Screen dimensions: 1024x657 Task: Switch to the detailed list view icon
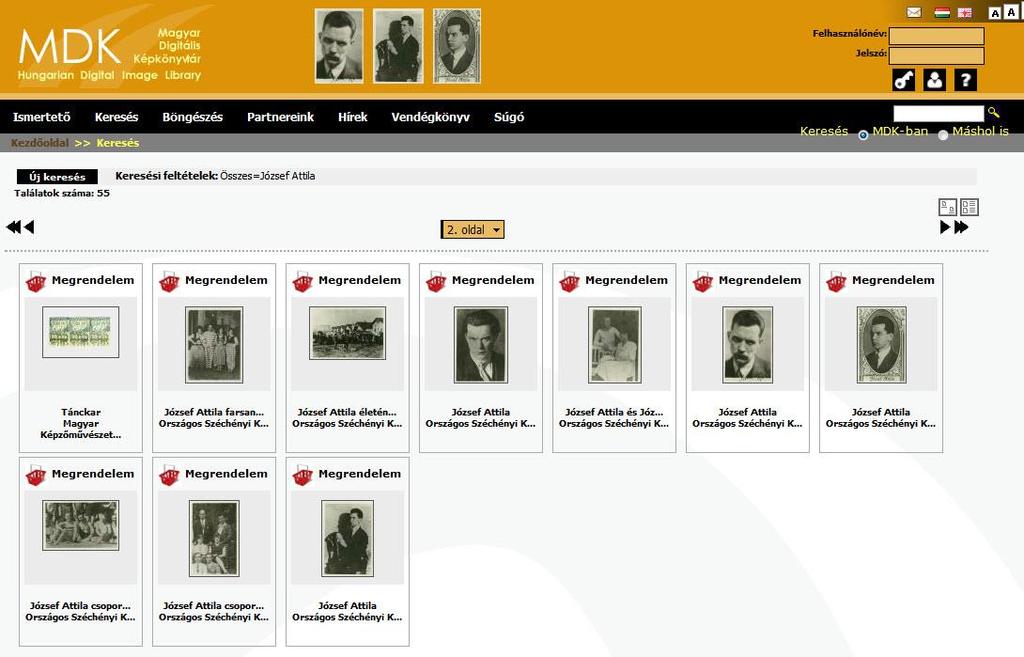tap(969, 207)
